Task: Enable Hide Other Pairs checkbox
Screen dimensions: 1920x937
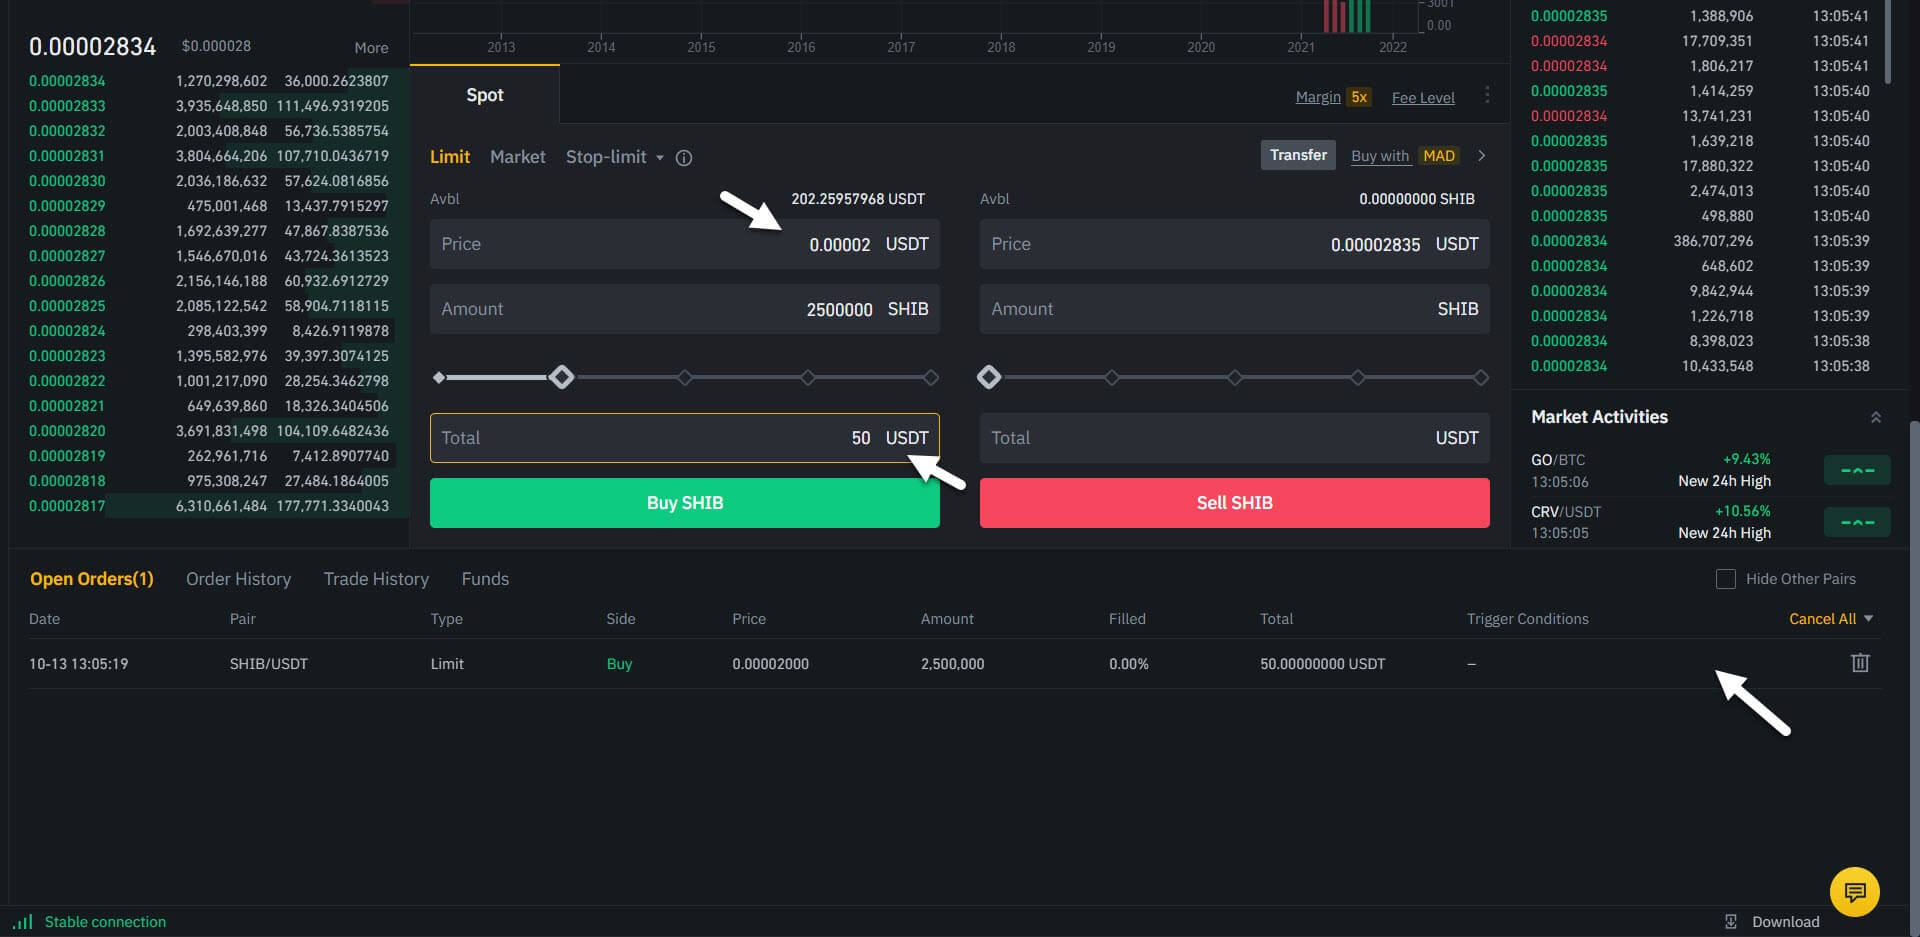Action: 1726,579
